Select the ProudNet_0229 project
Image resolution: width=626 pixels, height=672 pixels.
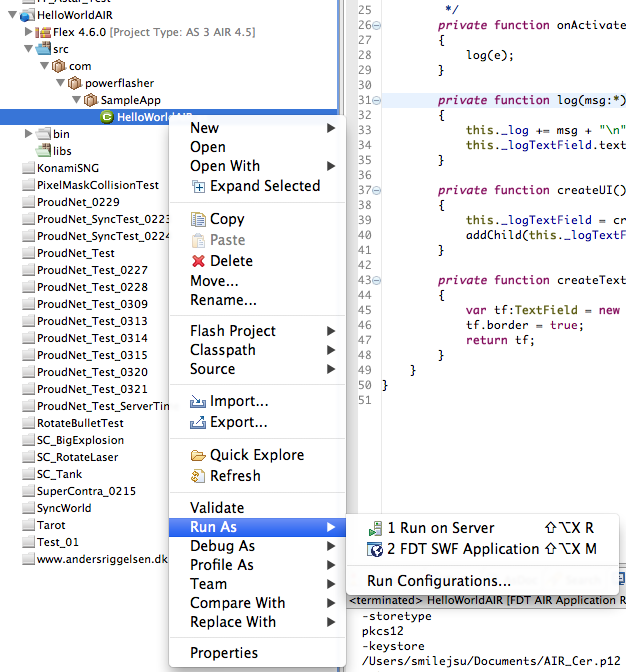[x=78, y=202]
